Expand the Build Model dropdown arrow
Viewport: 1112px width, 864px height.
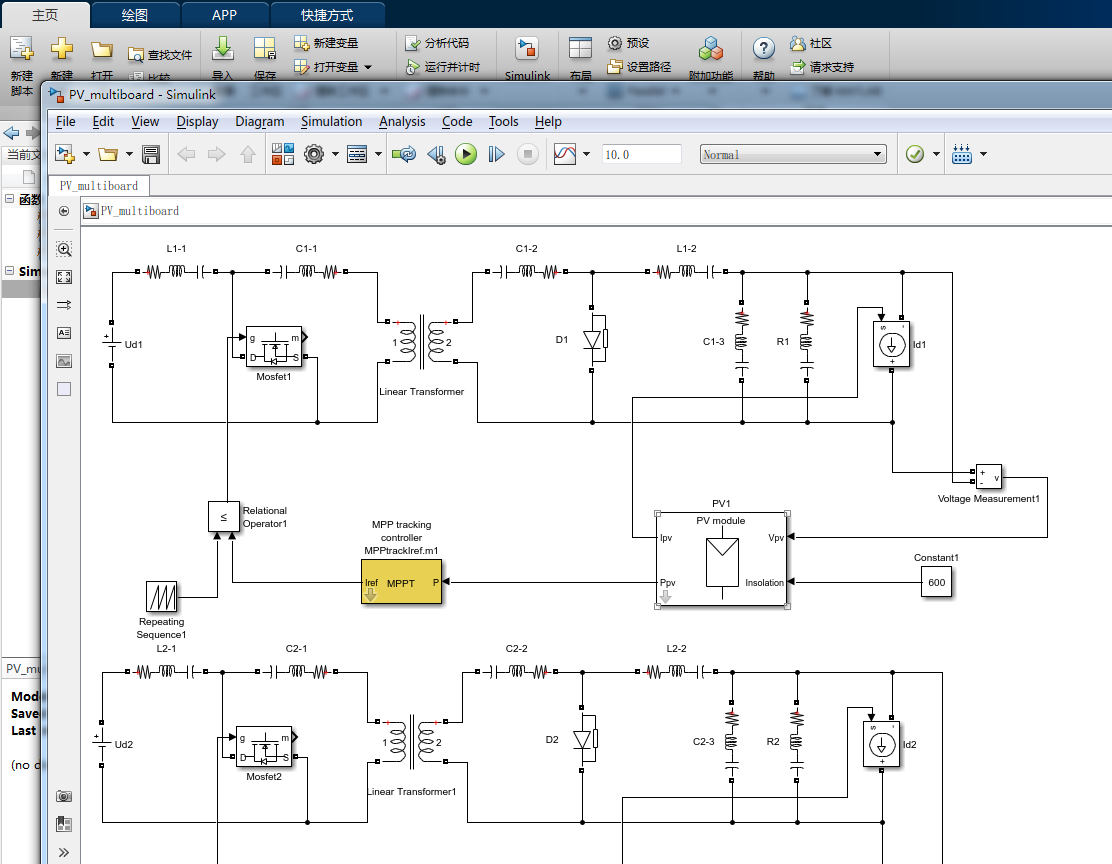[x=983, y=154]
